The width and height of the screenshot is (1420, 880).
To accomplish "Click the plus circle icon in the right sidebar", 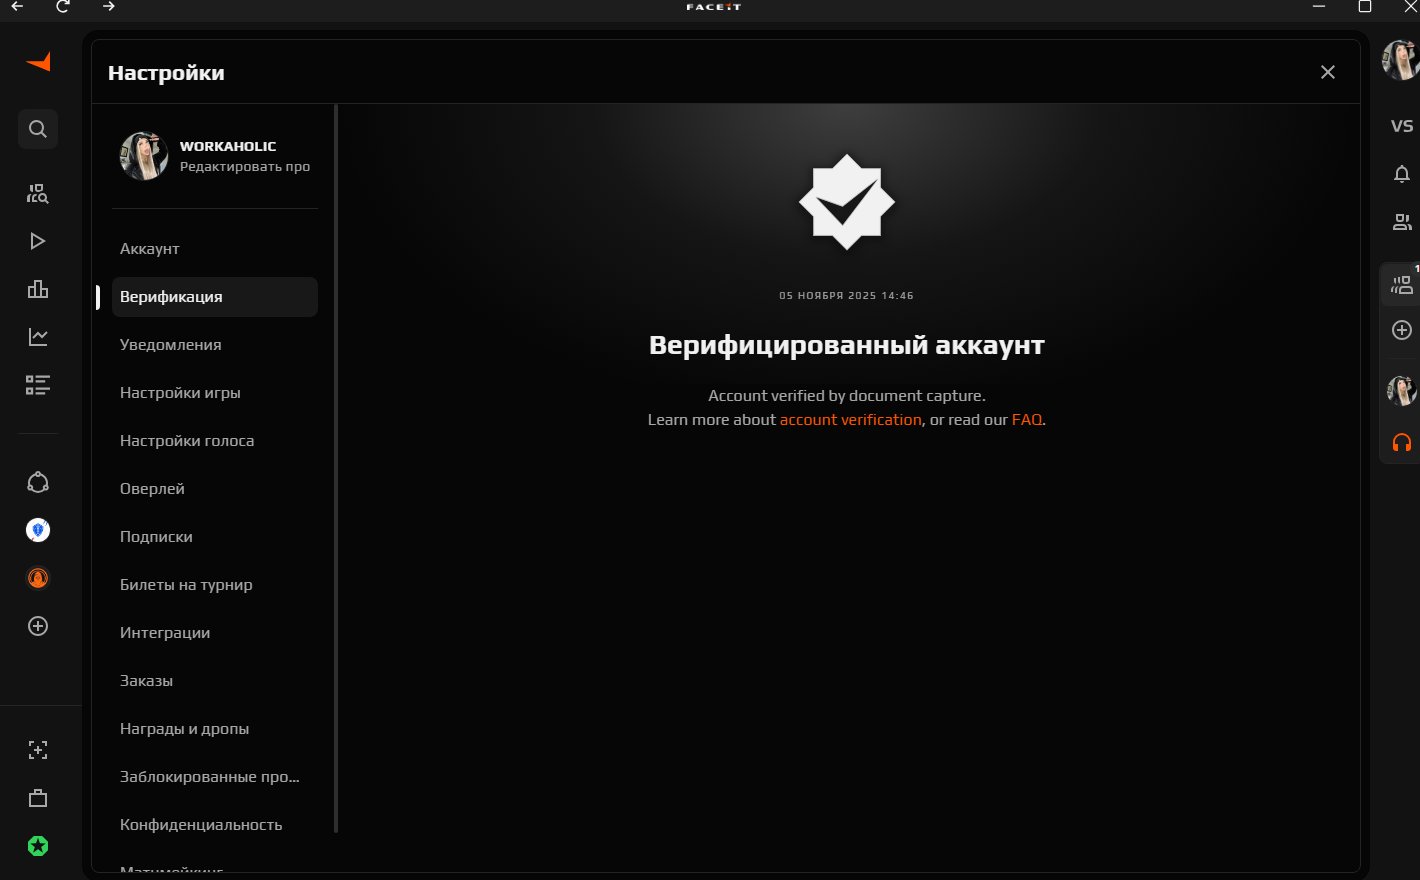I will pos(1402,330).
